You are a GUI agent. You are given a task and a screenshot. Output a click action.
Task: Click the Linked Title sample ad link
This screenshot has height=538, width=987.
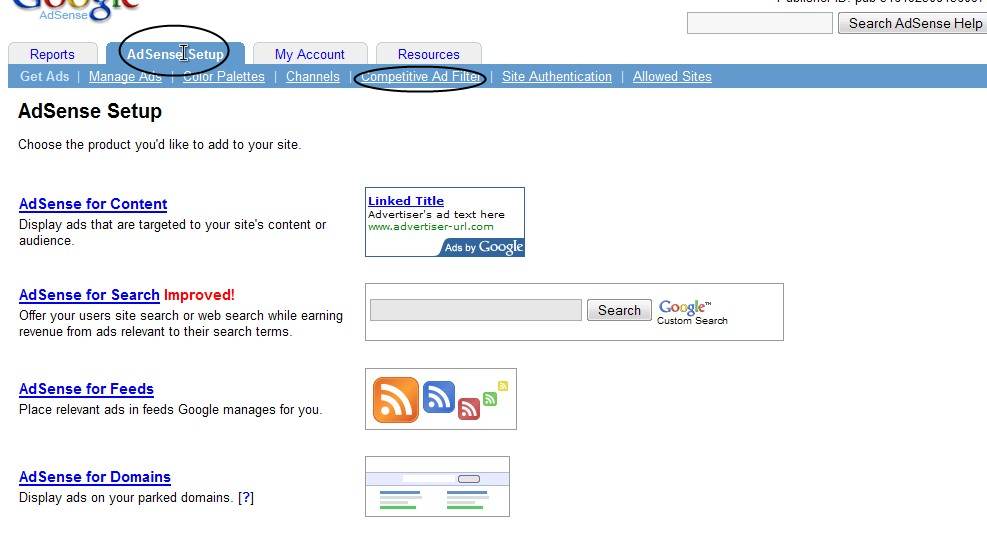click(x=406, y=201)
